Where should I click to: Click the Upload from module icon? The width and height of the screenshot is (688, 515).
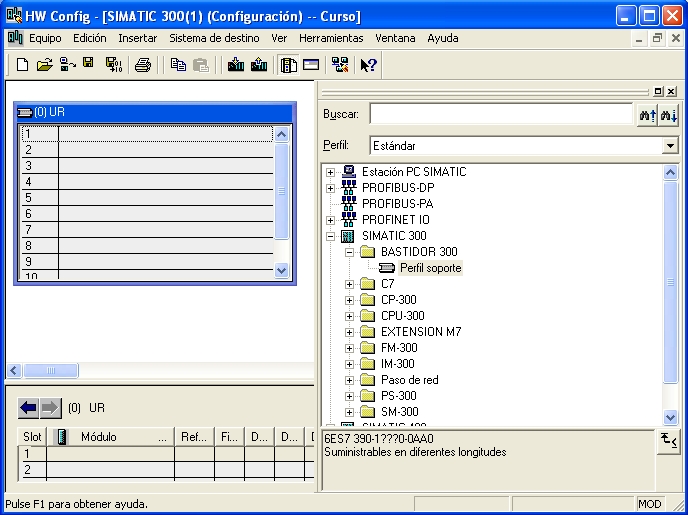[259, 65]
